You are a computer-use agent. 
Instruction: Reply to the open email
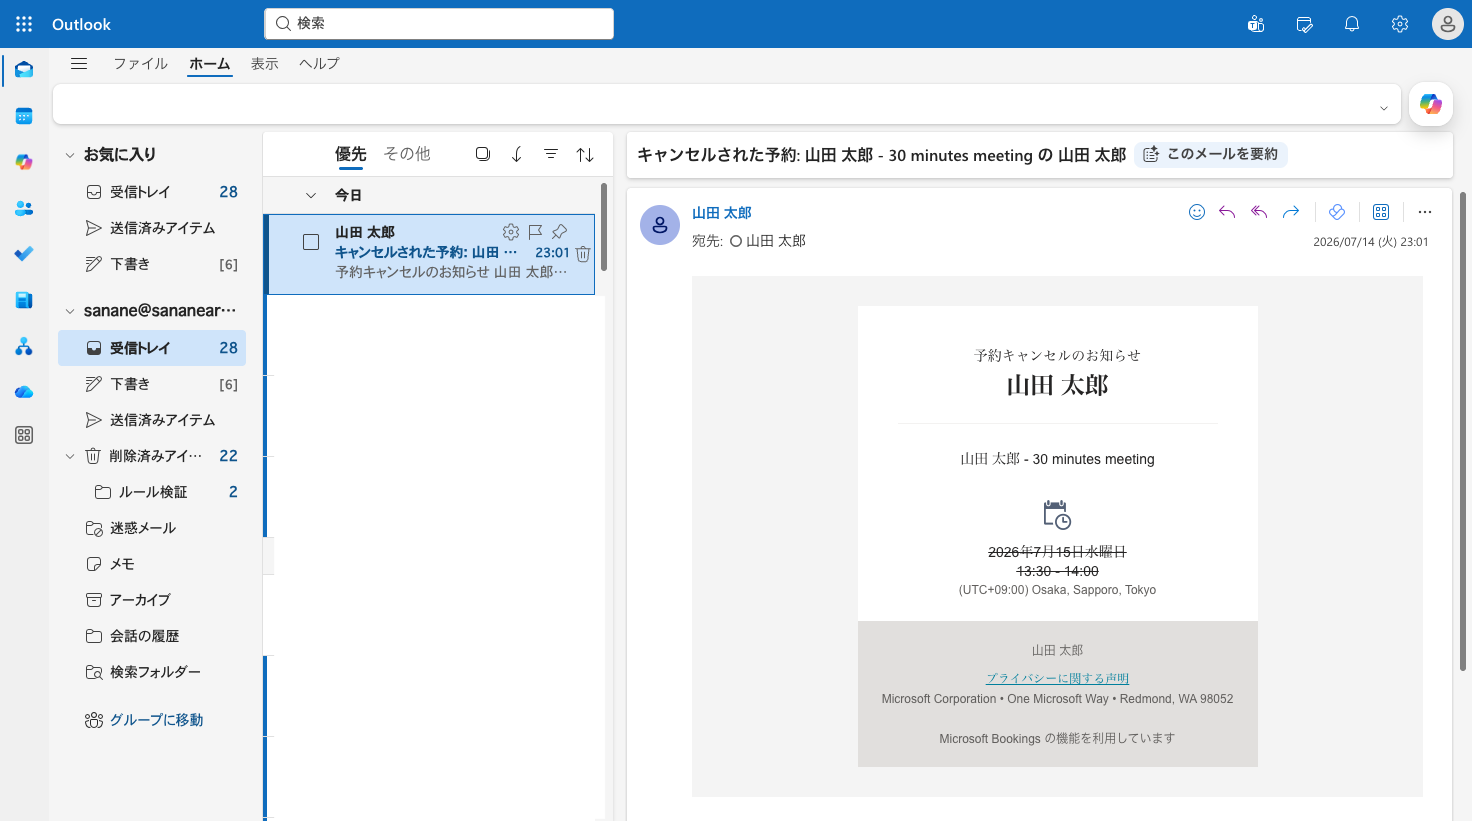pyautogui.click(x=1227, y=212)
